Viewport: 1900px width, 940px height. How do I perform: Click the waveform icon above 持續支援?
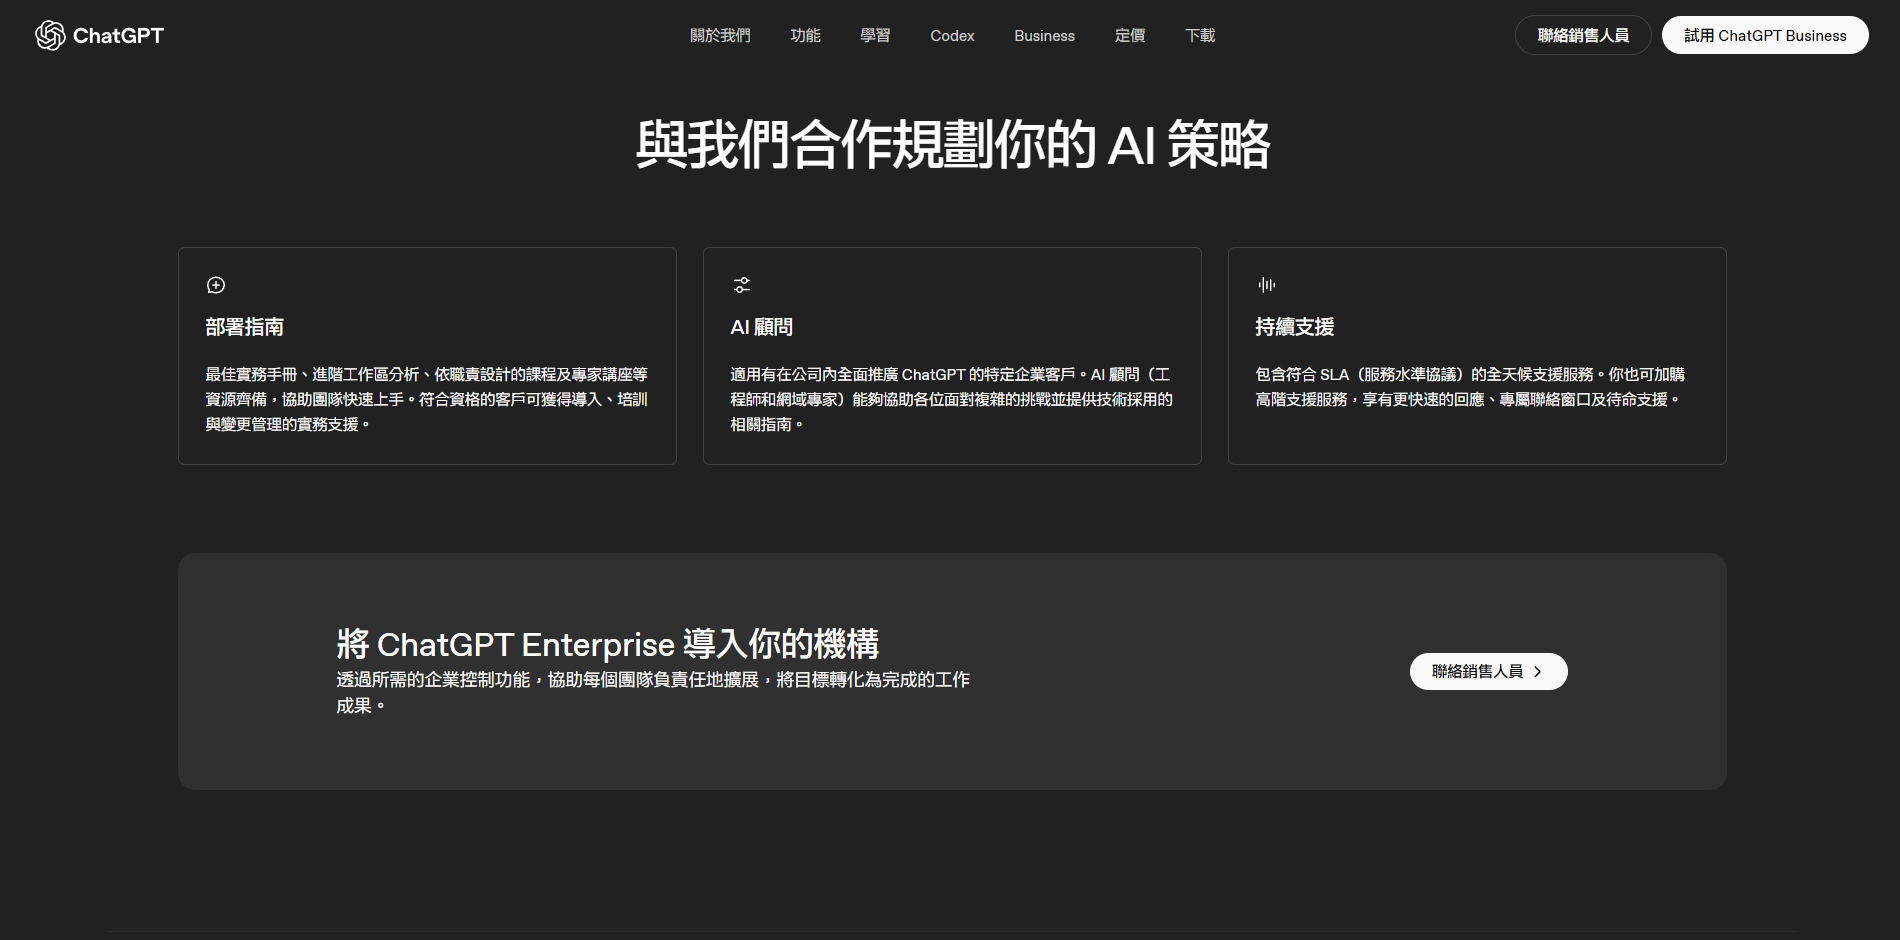coord(1267,285)
